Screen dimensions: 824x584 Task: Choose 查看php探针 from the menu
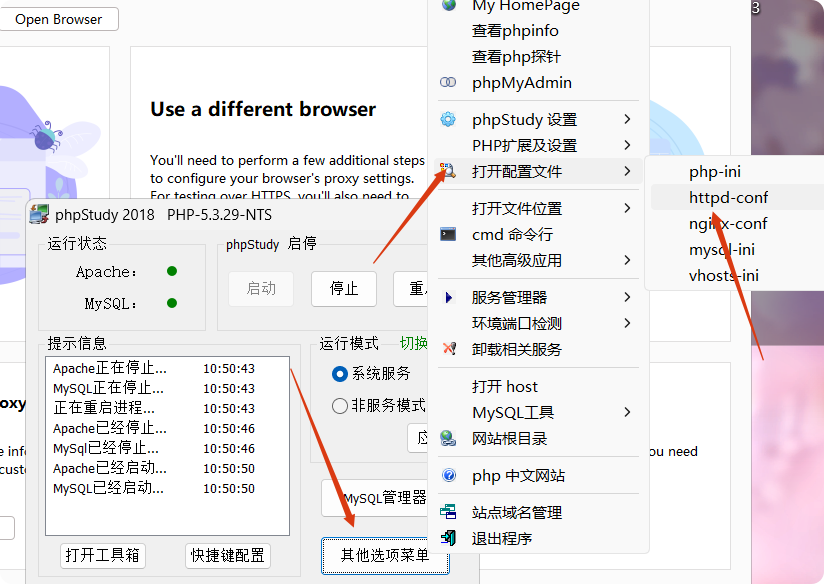point(517,56)
